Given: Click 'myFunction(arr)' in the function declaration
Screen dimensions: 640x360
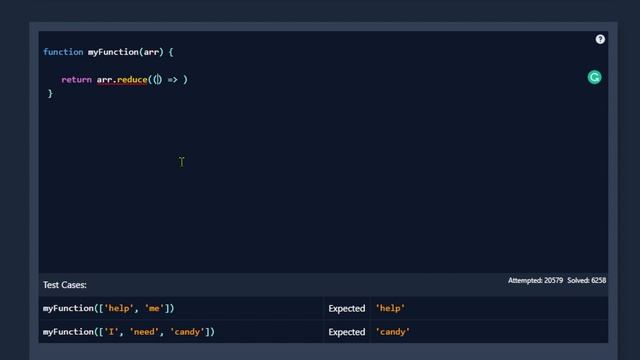Looking at the screenshot, I should click(126, 52).
